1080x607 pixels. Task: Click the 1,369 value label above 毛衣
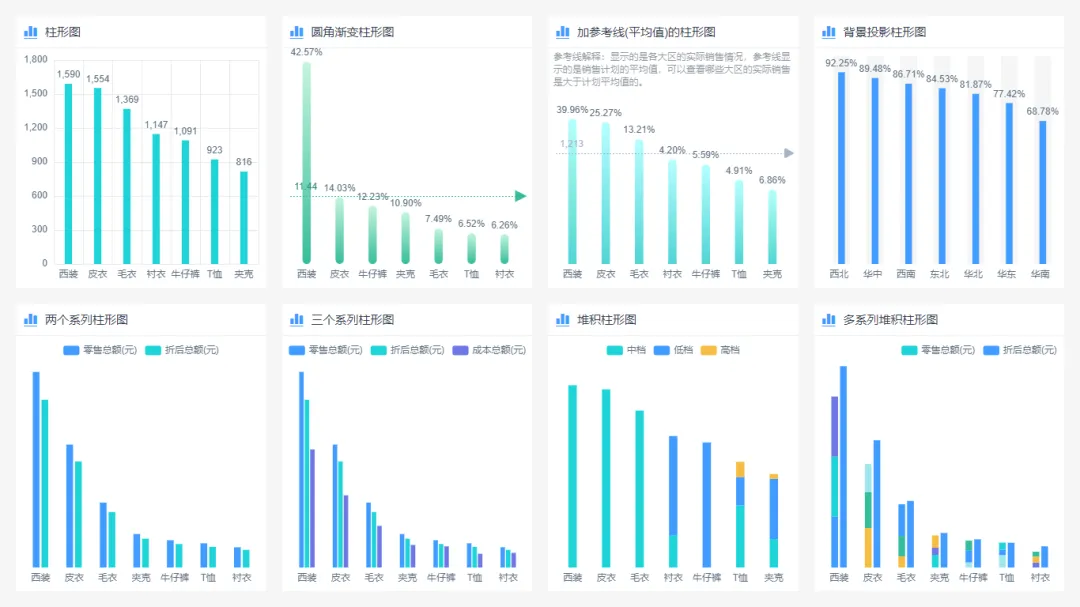(x=127, y=99)
